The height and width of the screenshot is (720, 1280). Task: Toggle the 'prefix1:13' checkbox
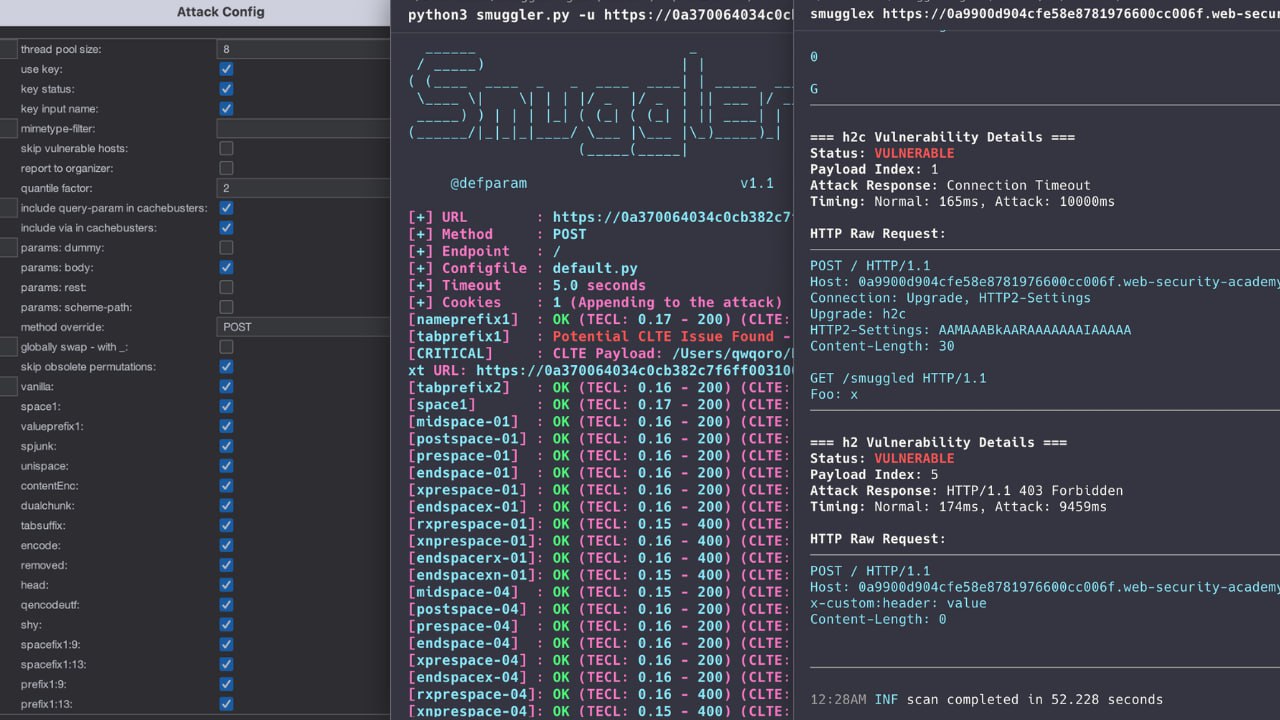pyautogui.click(x=226, y=704)
